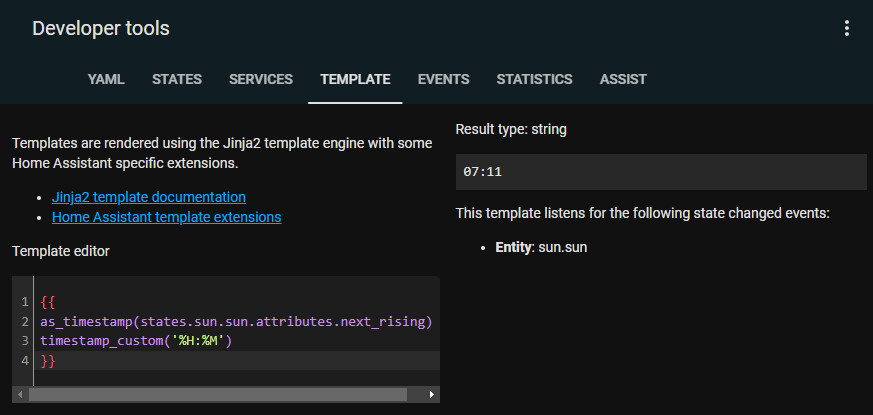Click the editor scrollbar right arrow
This screenshot has height=415, width=873.
432,395
